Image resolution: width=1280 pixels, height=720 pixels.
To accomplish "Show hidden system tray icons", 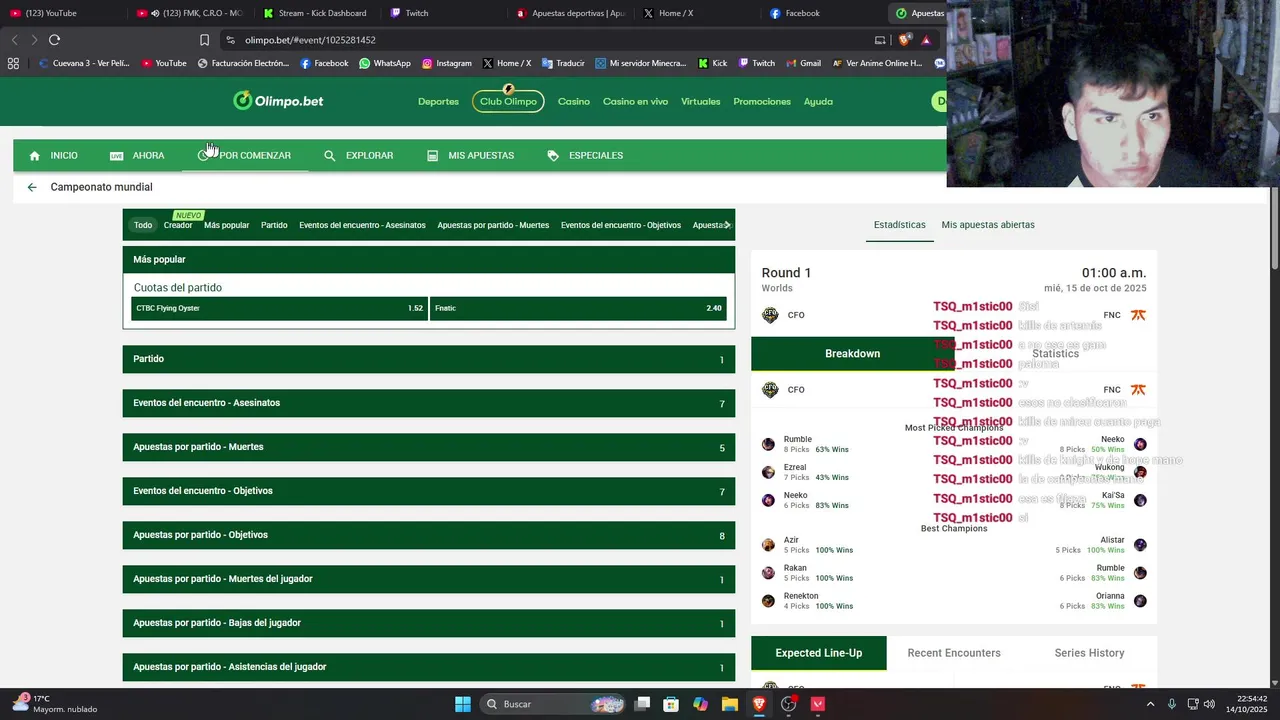I will click(1150, 704).
